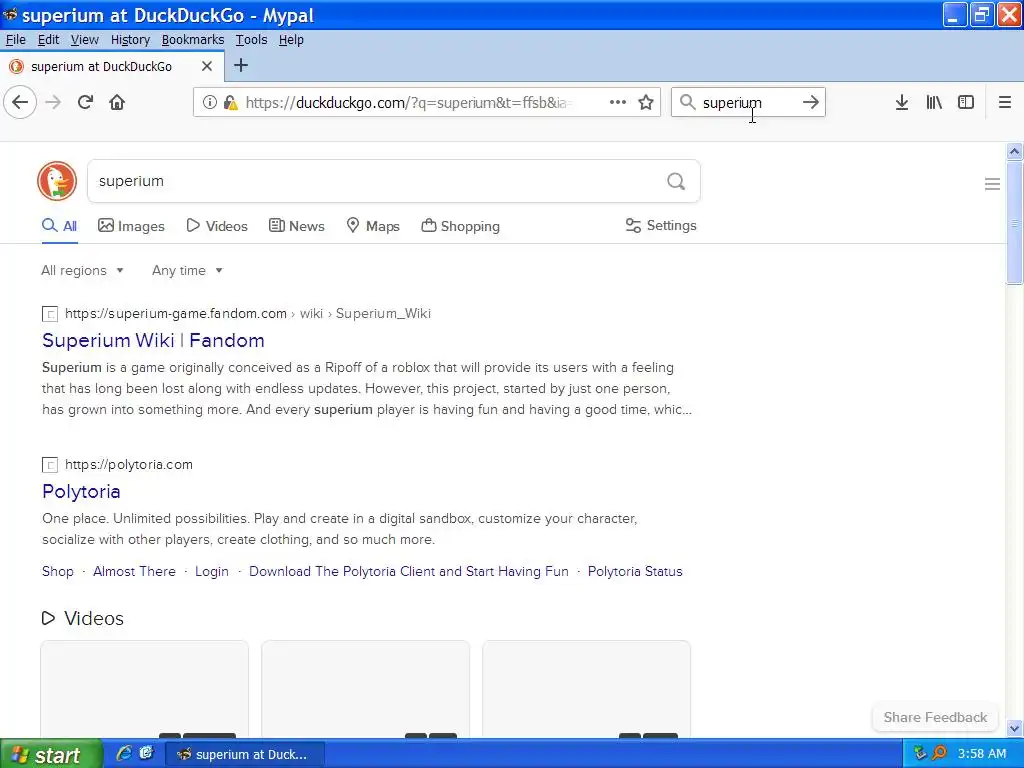Viewport: 1024px width, 768px height.
Task: Click the orange tray icon by clock
Action: tap(939, 754)
